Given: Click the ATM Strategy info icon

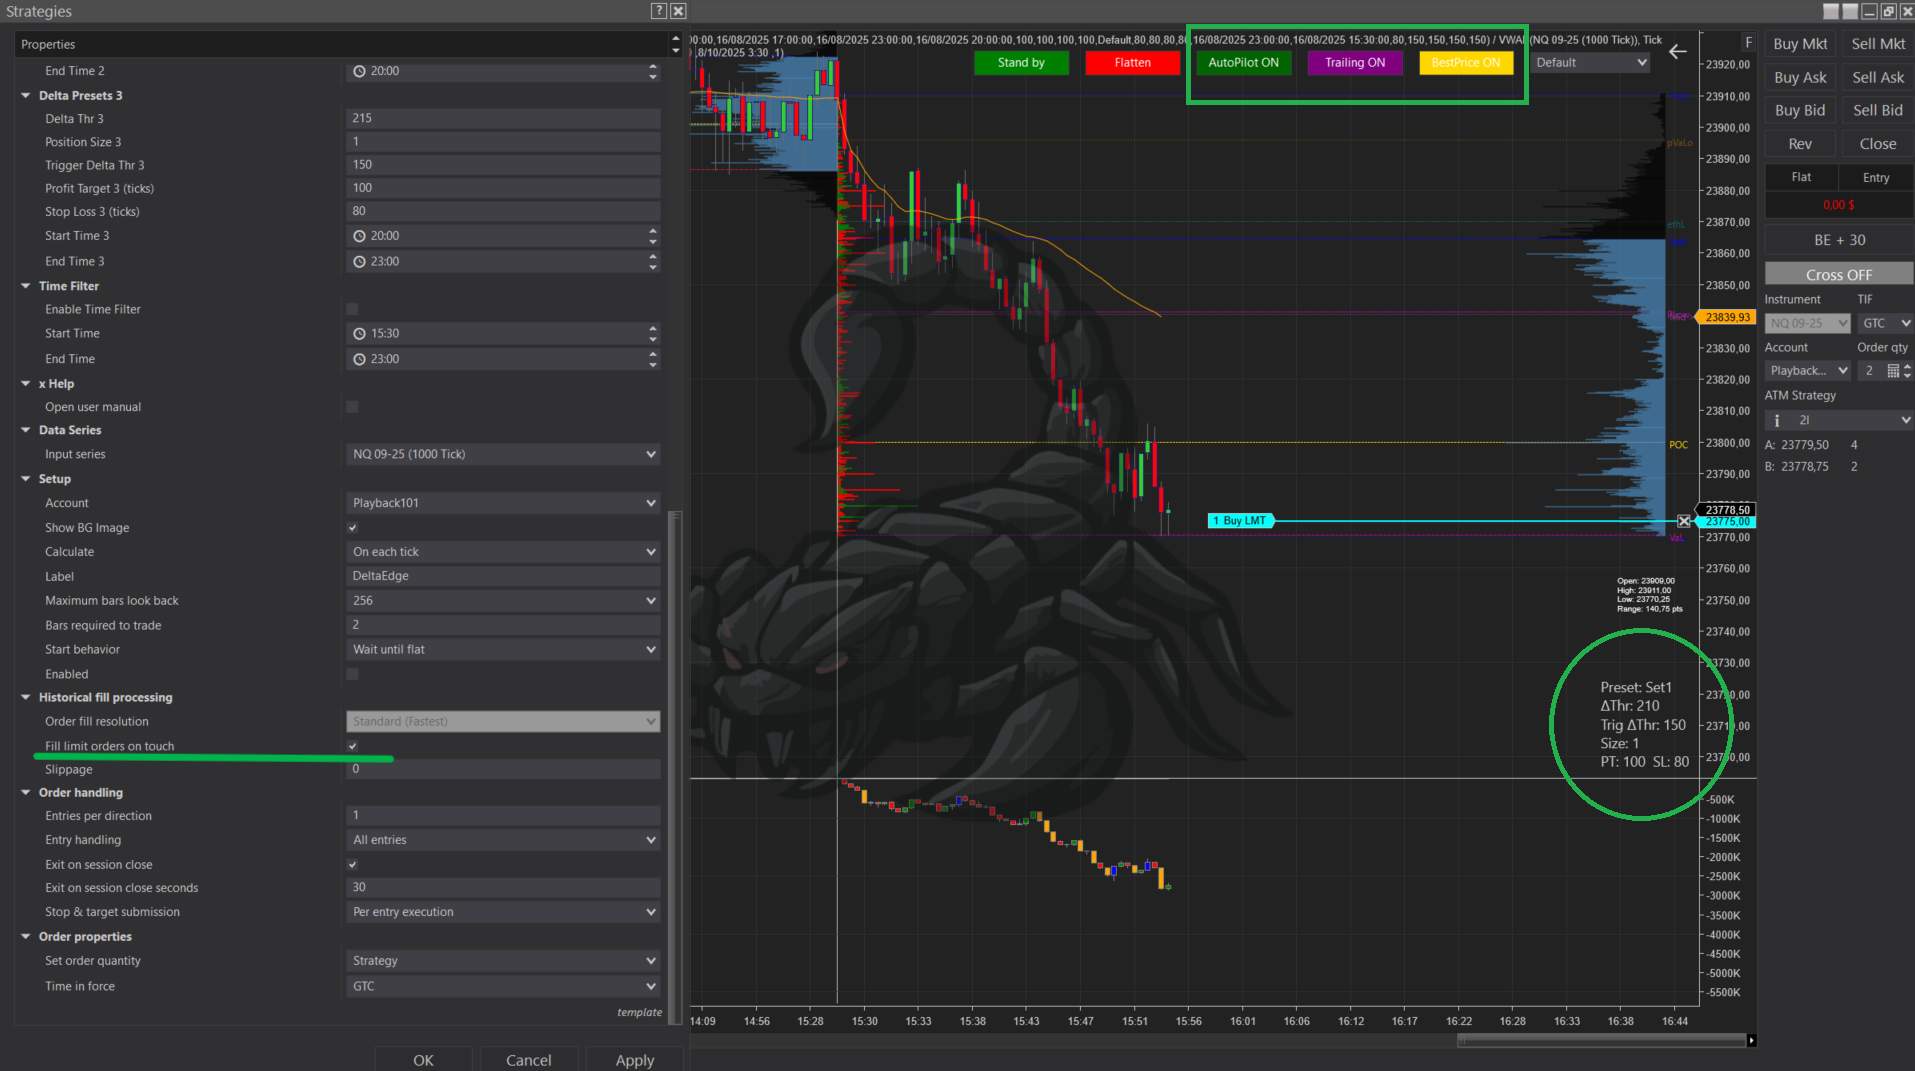Looking at the screenshot, I should pos(1777,421).
